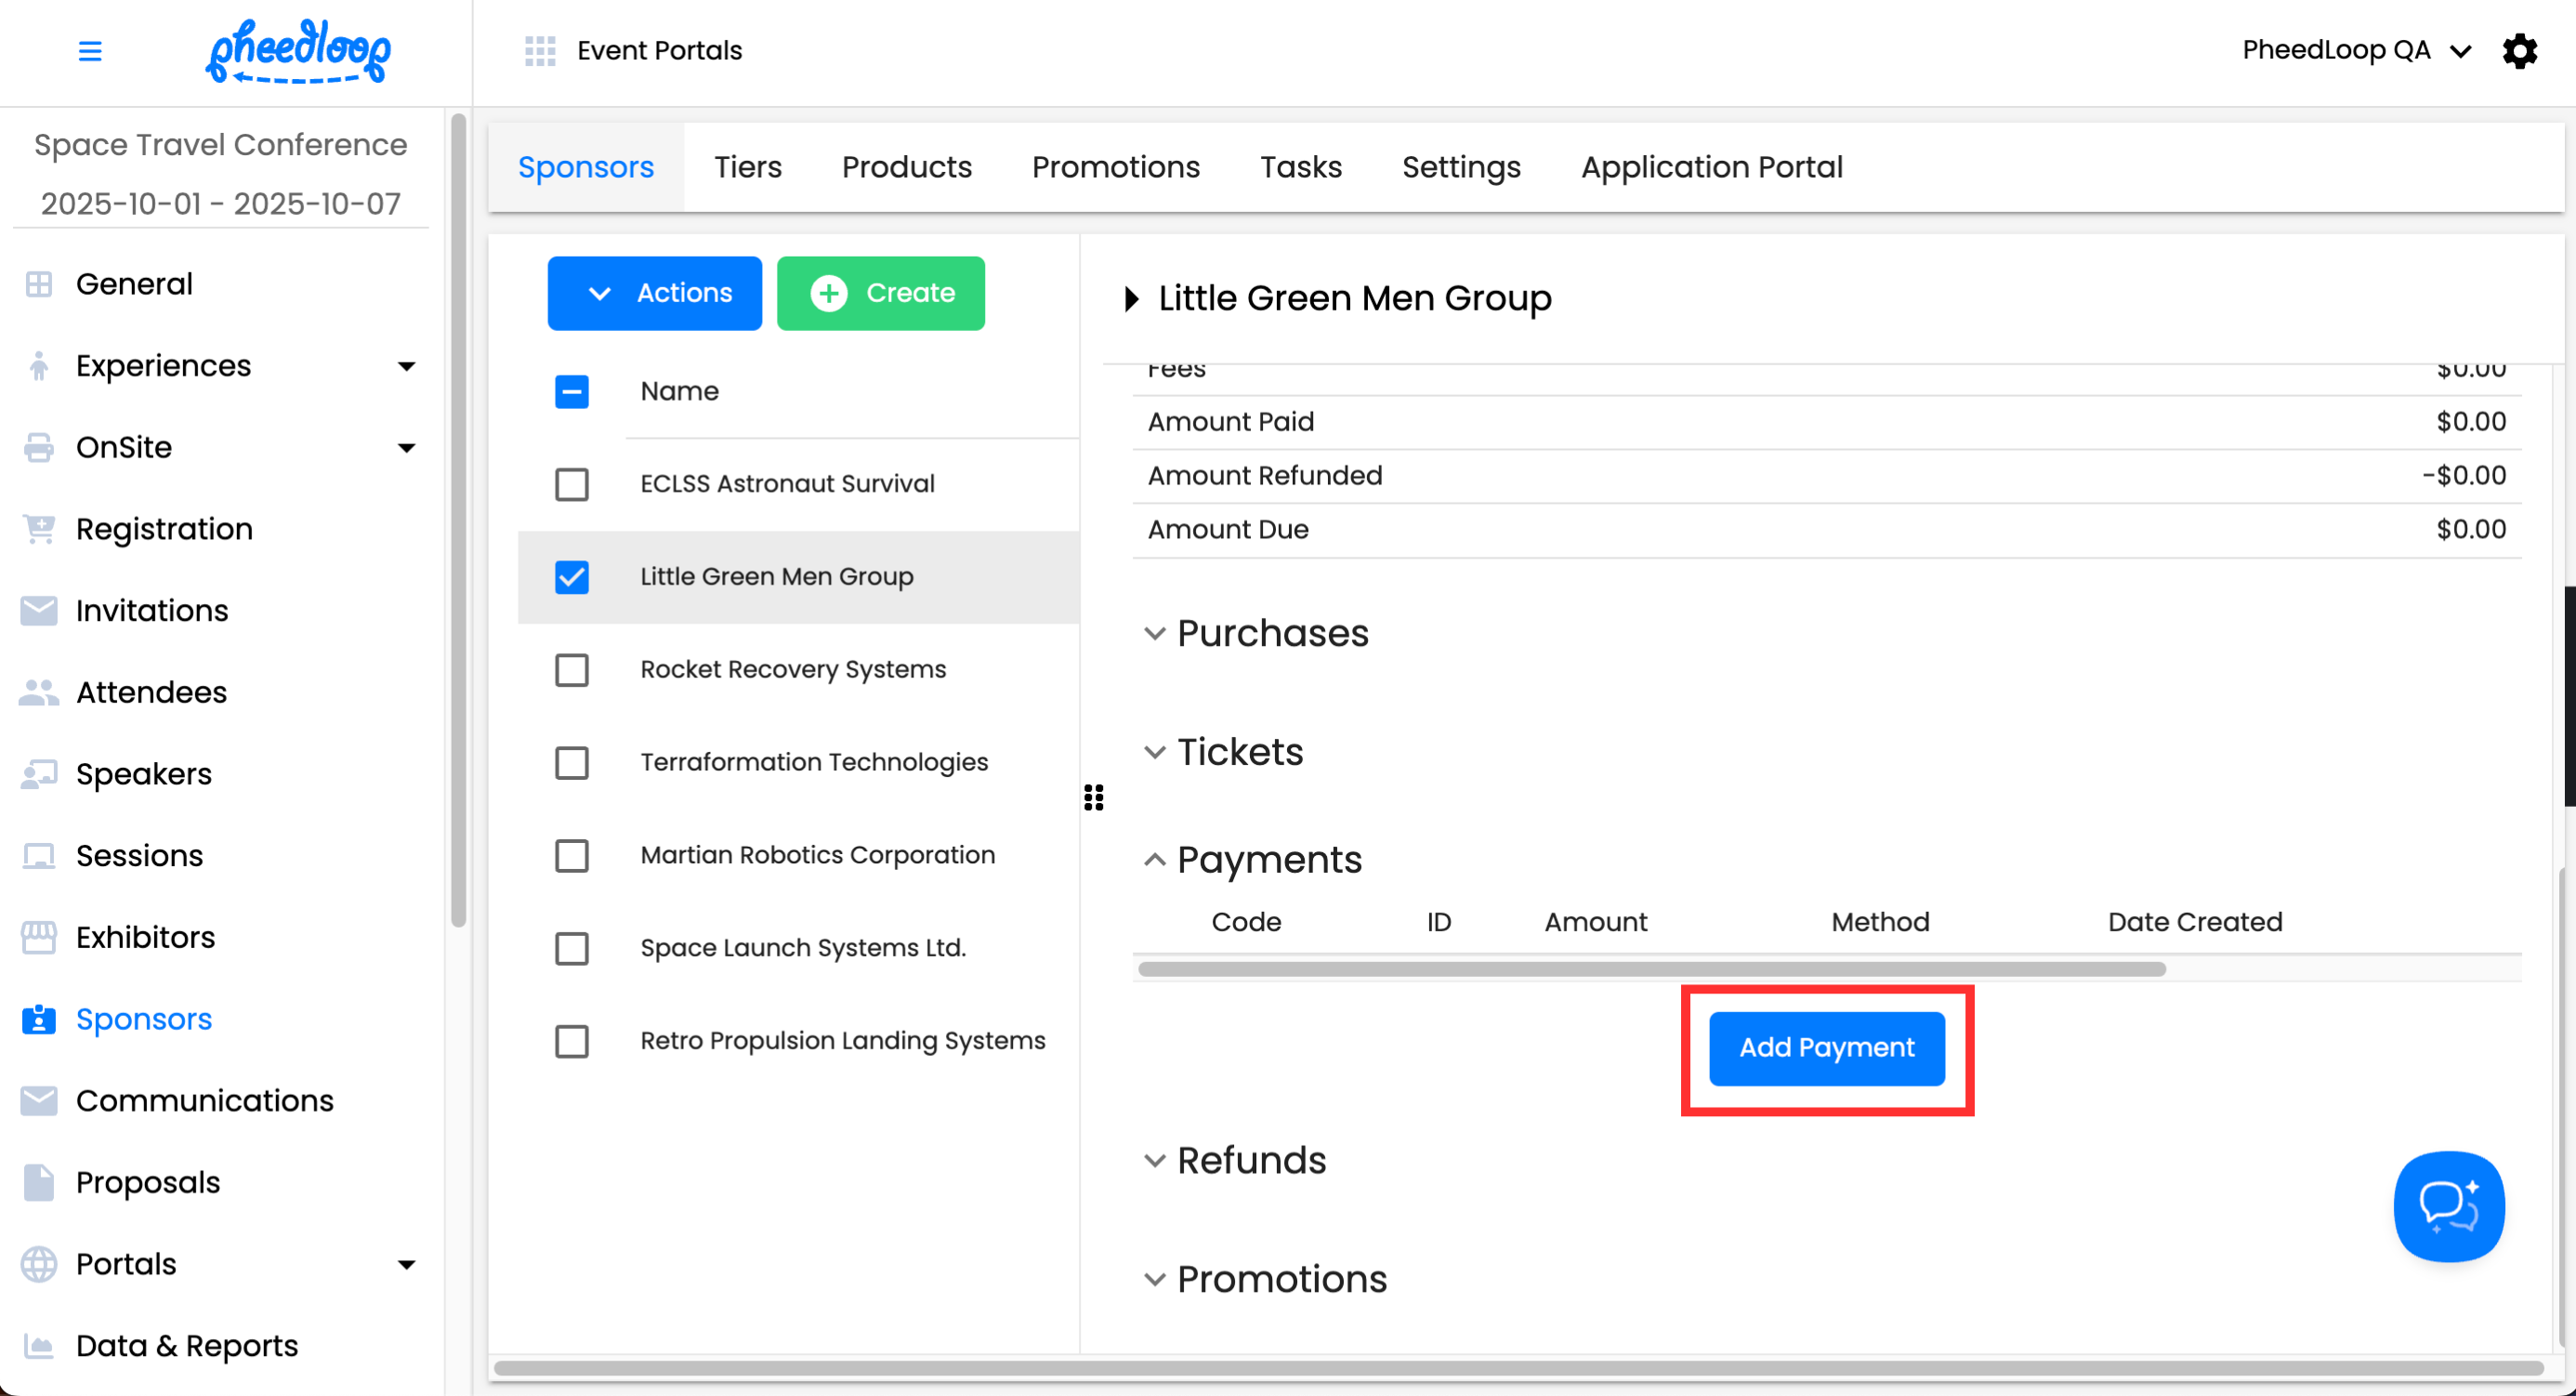Collapse the Payments section
The width and height of the screenshot is (2576, 1396).
pos(1155,860)
